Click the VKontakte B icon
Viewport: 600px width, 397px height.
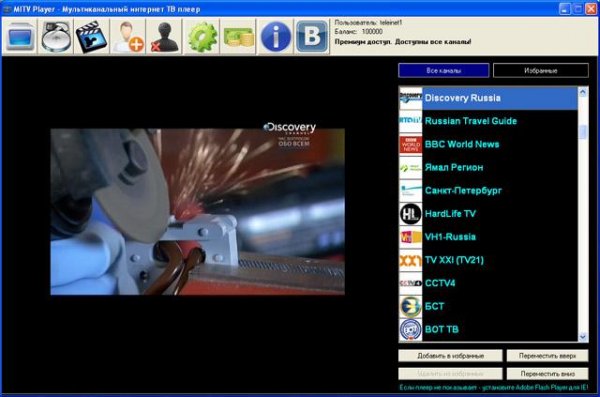tap(312, 37)
